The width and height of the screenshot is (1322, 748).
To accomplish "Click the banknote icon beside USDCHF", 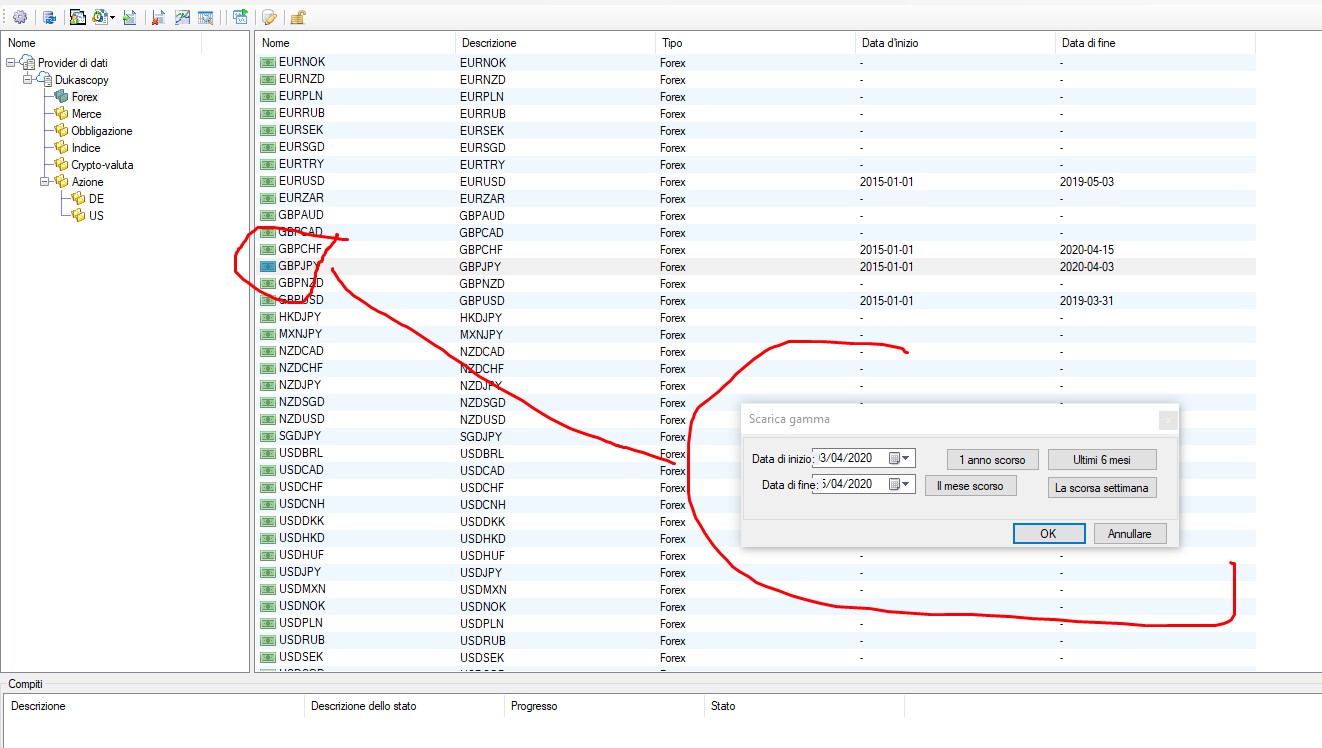I will [267, 487].
